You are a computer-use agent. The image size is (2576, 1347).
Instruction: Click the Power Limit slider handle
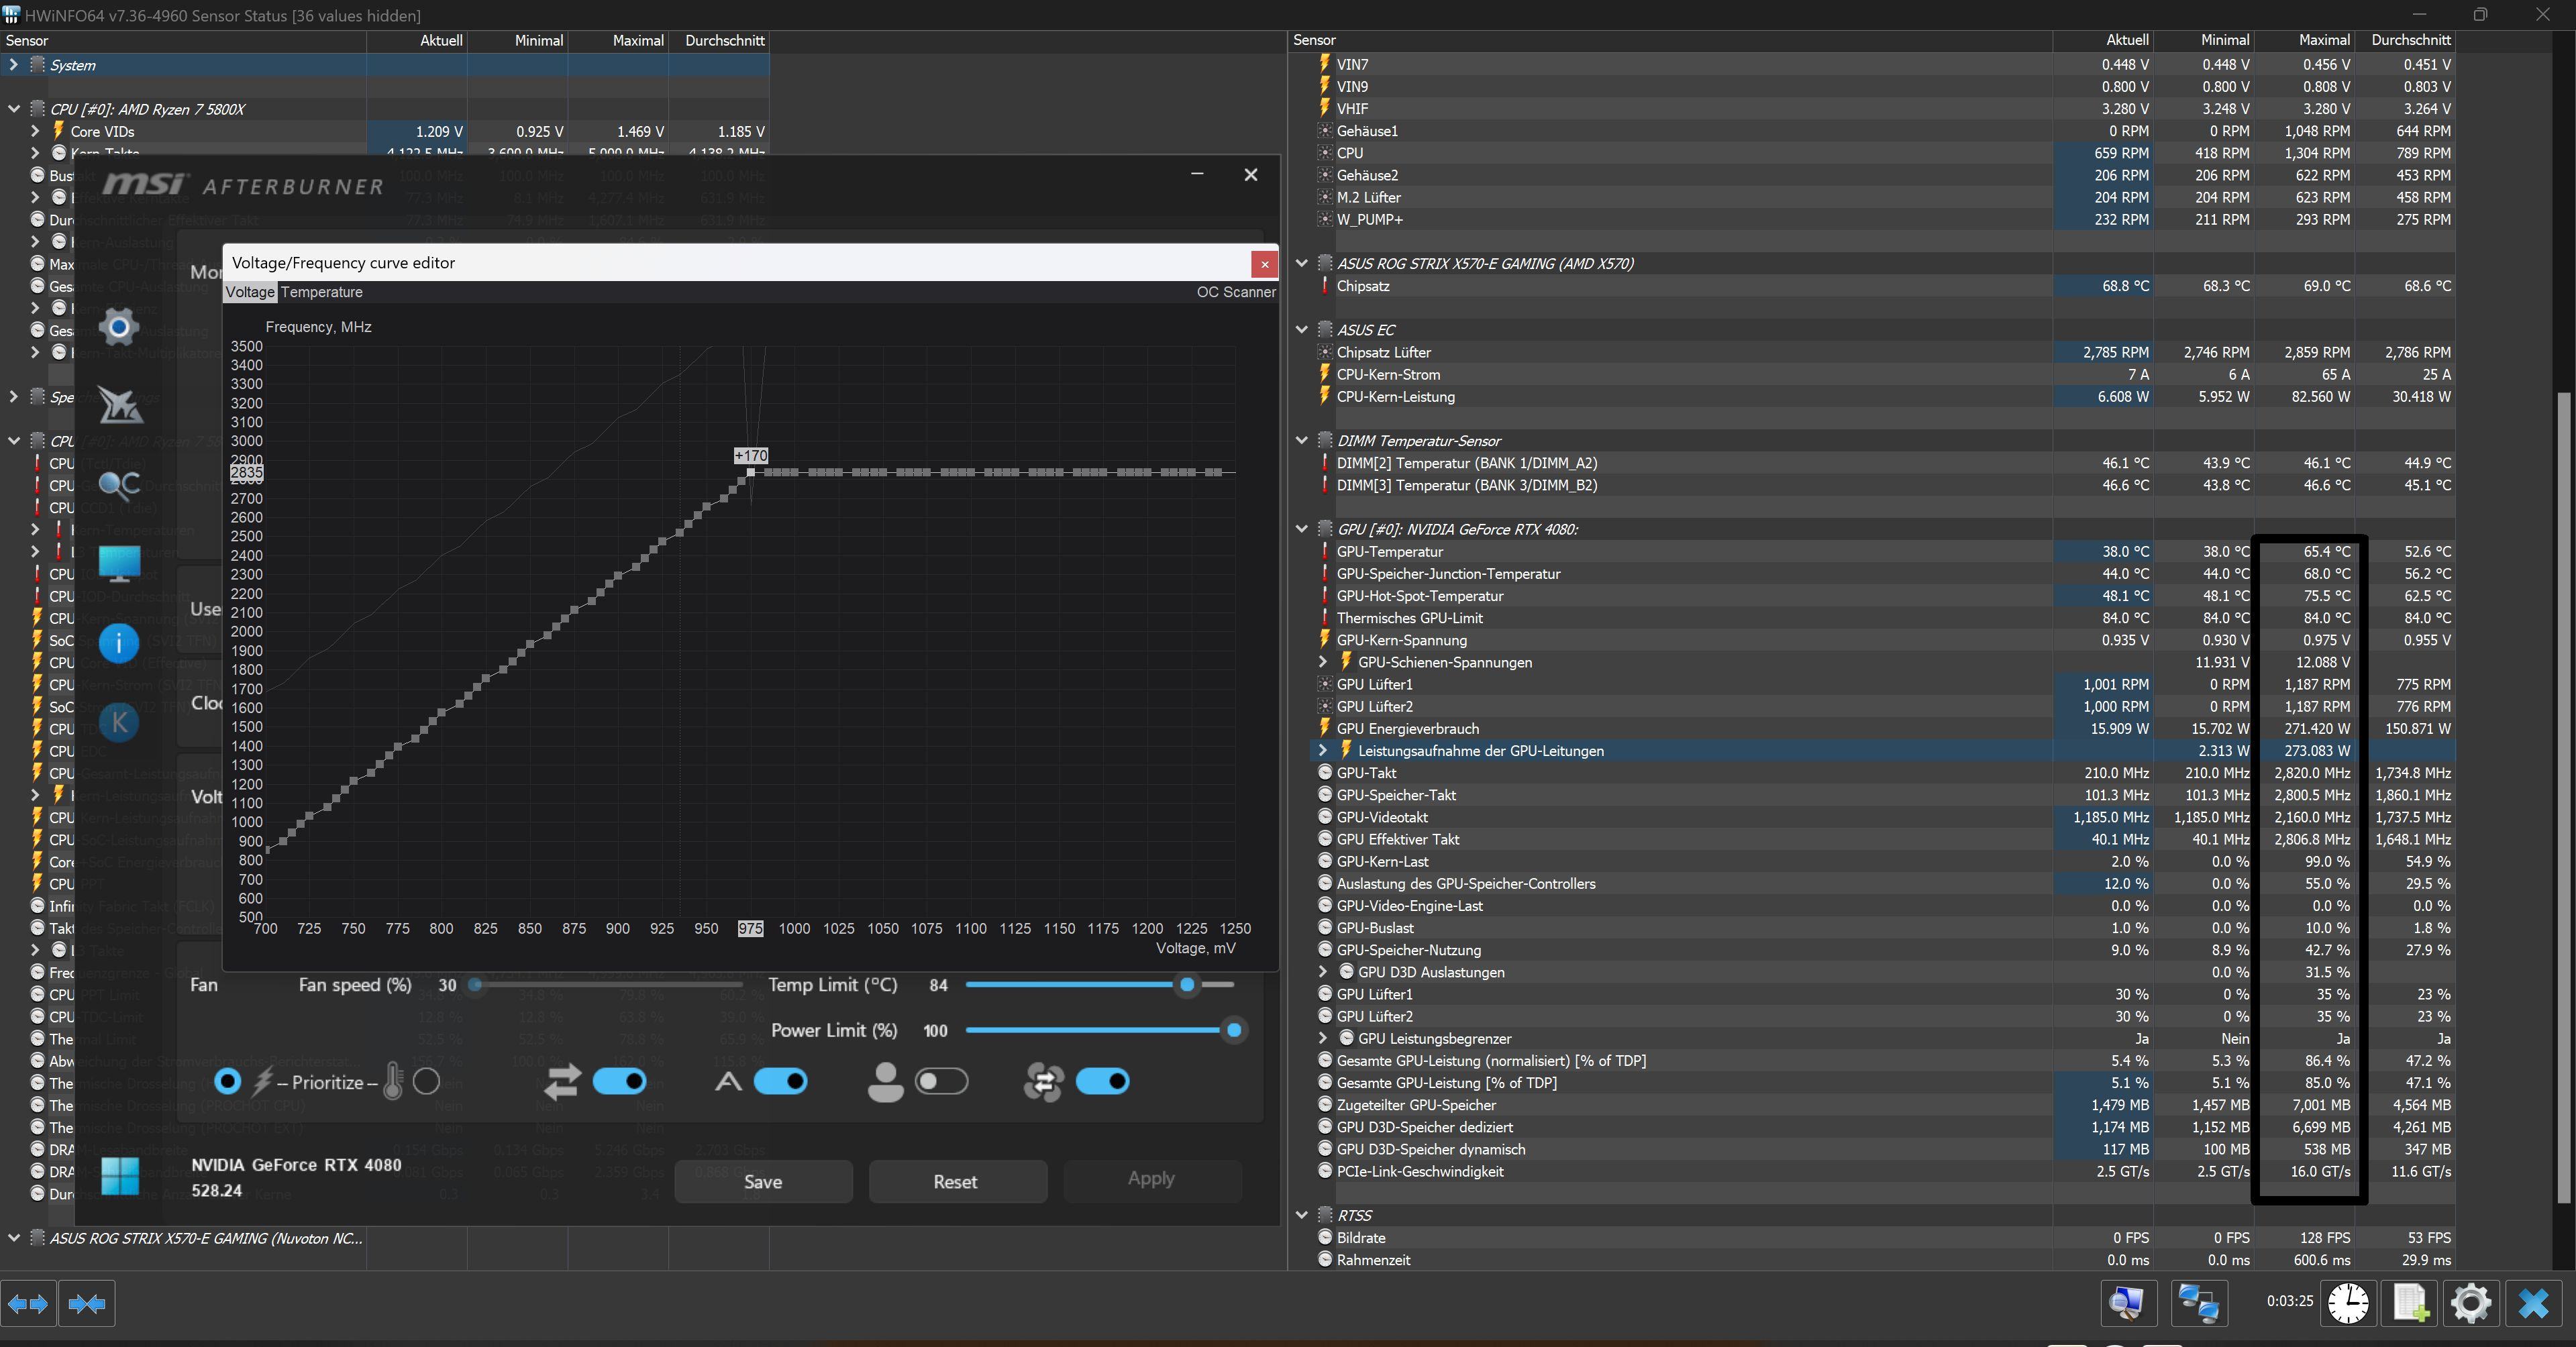[x=1234, y=1030]
